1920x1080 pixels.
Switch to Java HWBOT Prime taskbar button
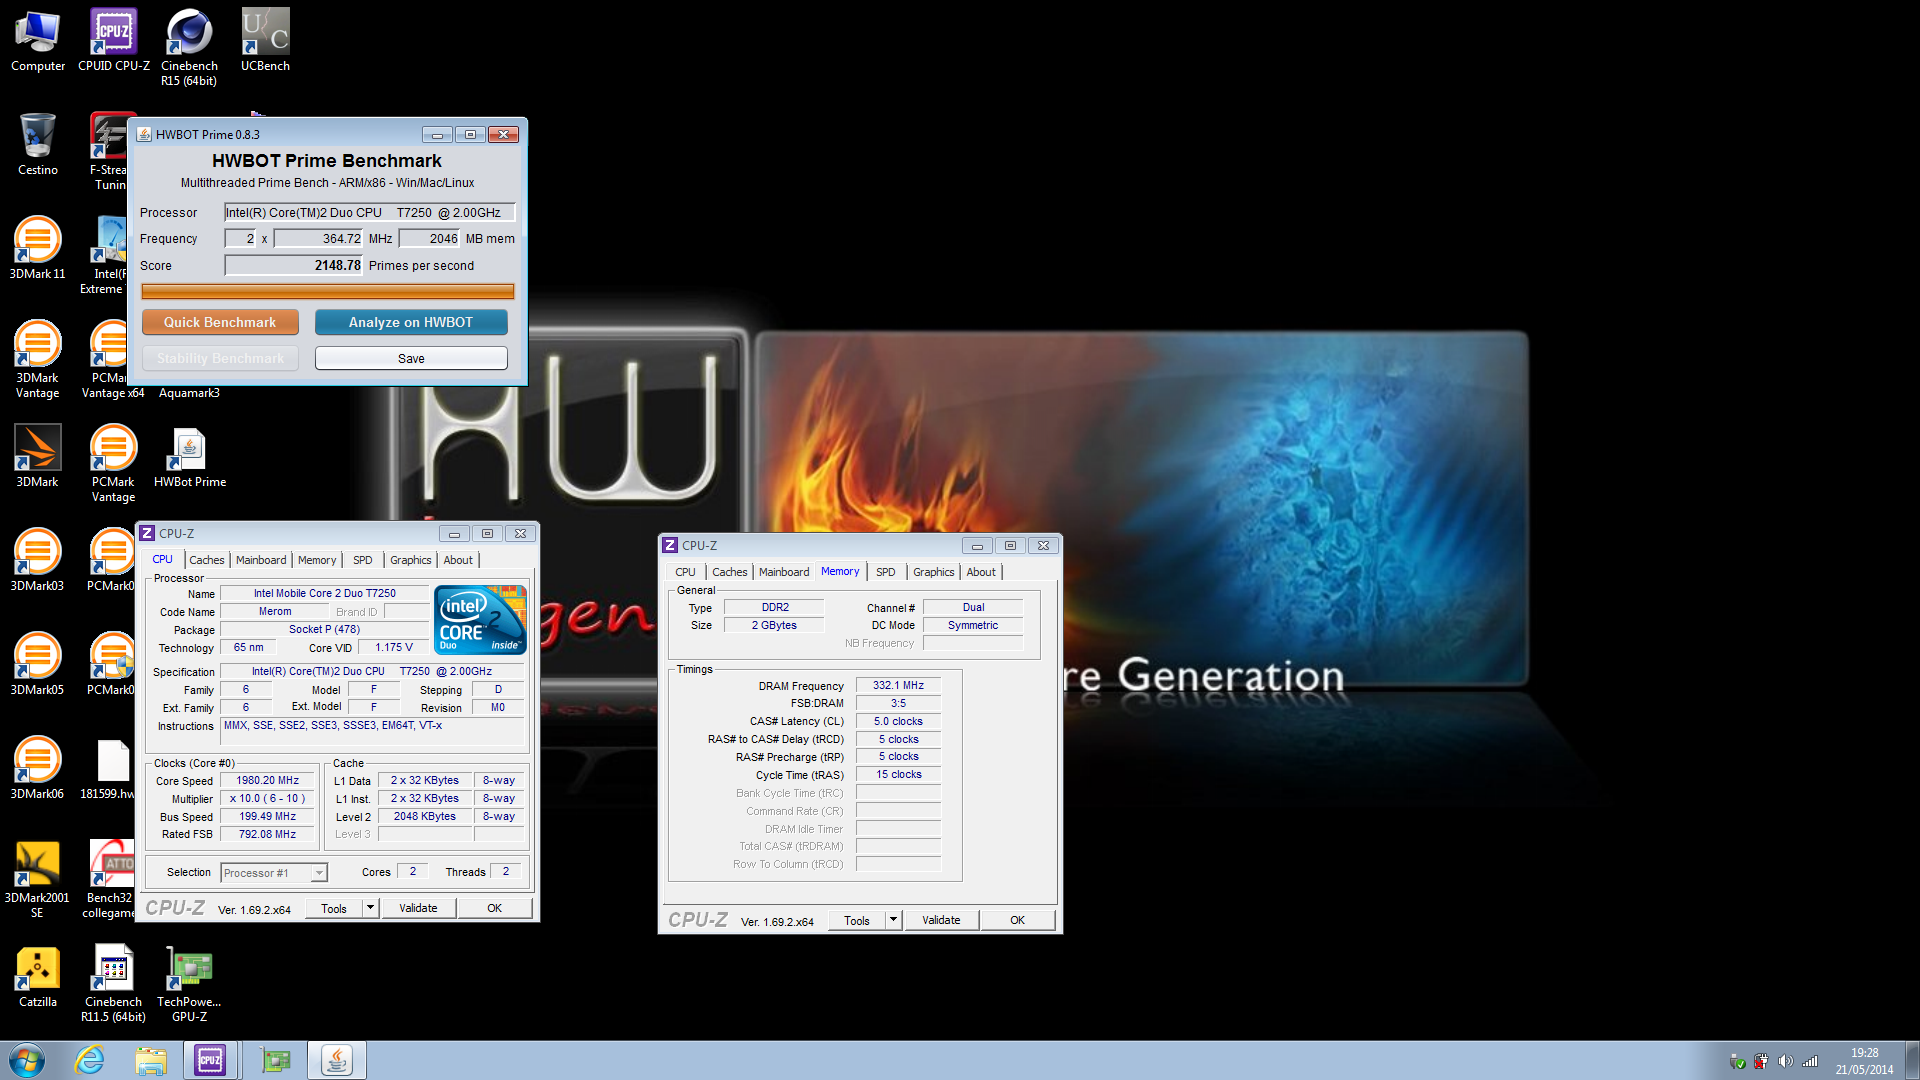(x=337, y=1060)
